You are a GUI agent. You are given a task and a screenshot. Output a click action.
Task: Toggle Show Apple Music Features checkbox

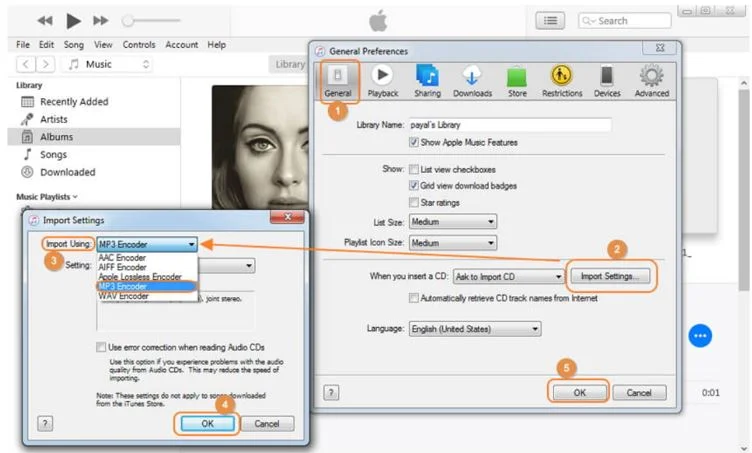click(414, 143)
